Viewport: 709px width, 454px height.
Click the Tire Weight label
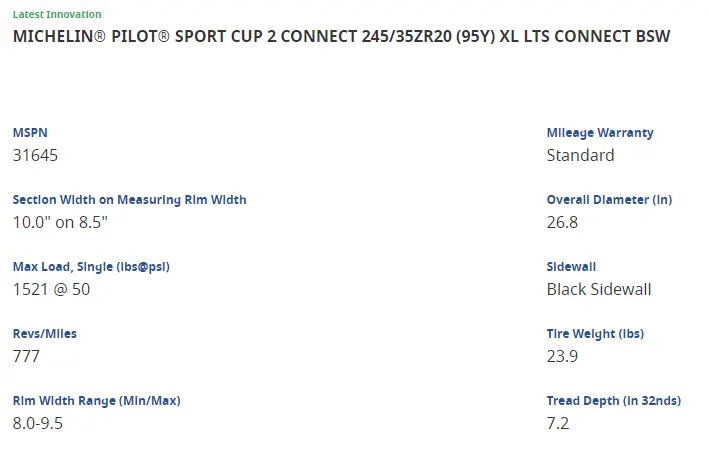point(595,334)
